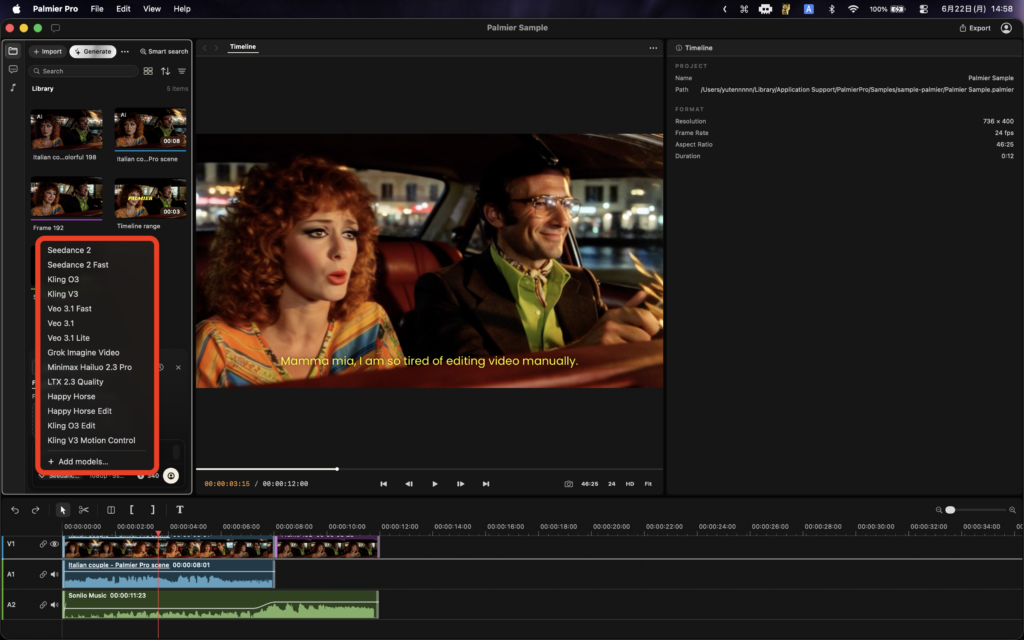The image size is (1024, 640).
Task: Redo the last timeline action
Action: point(35,509)
